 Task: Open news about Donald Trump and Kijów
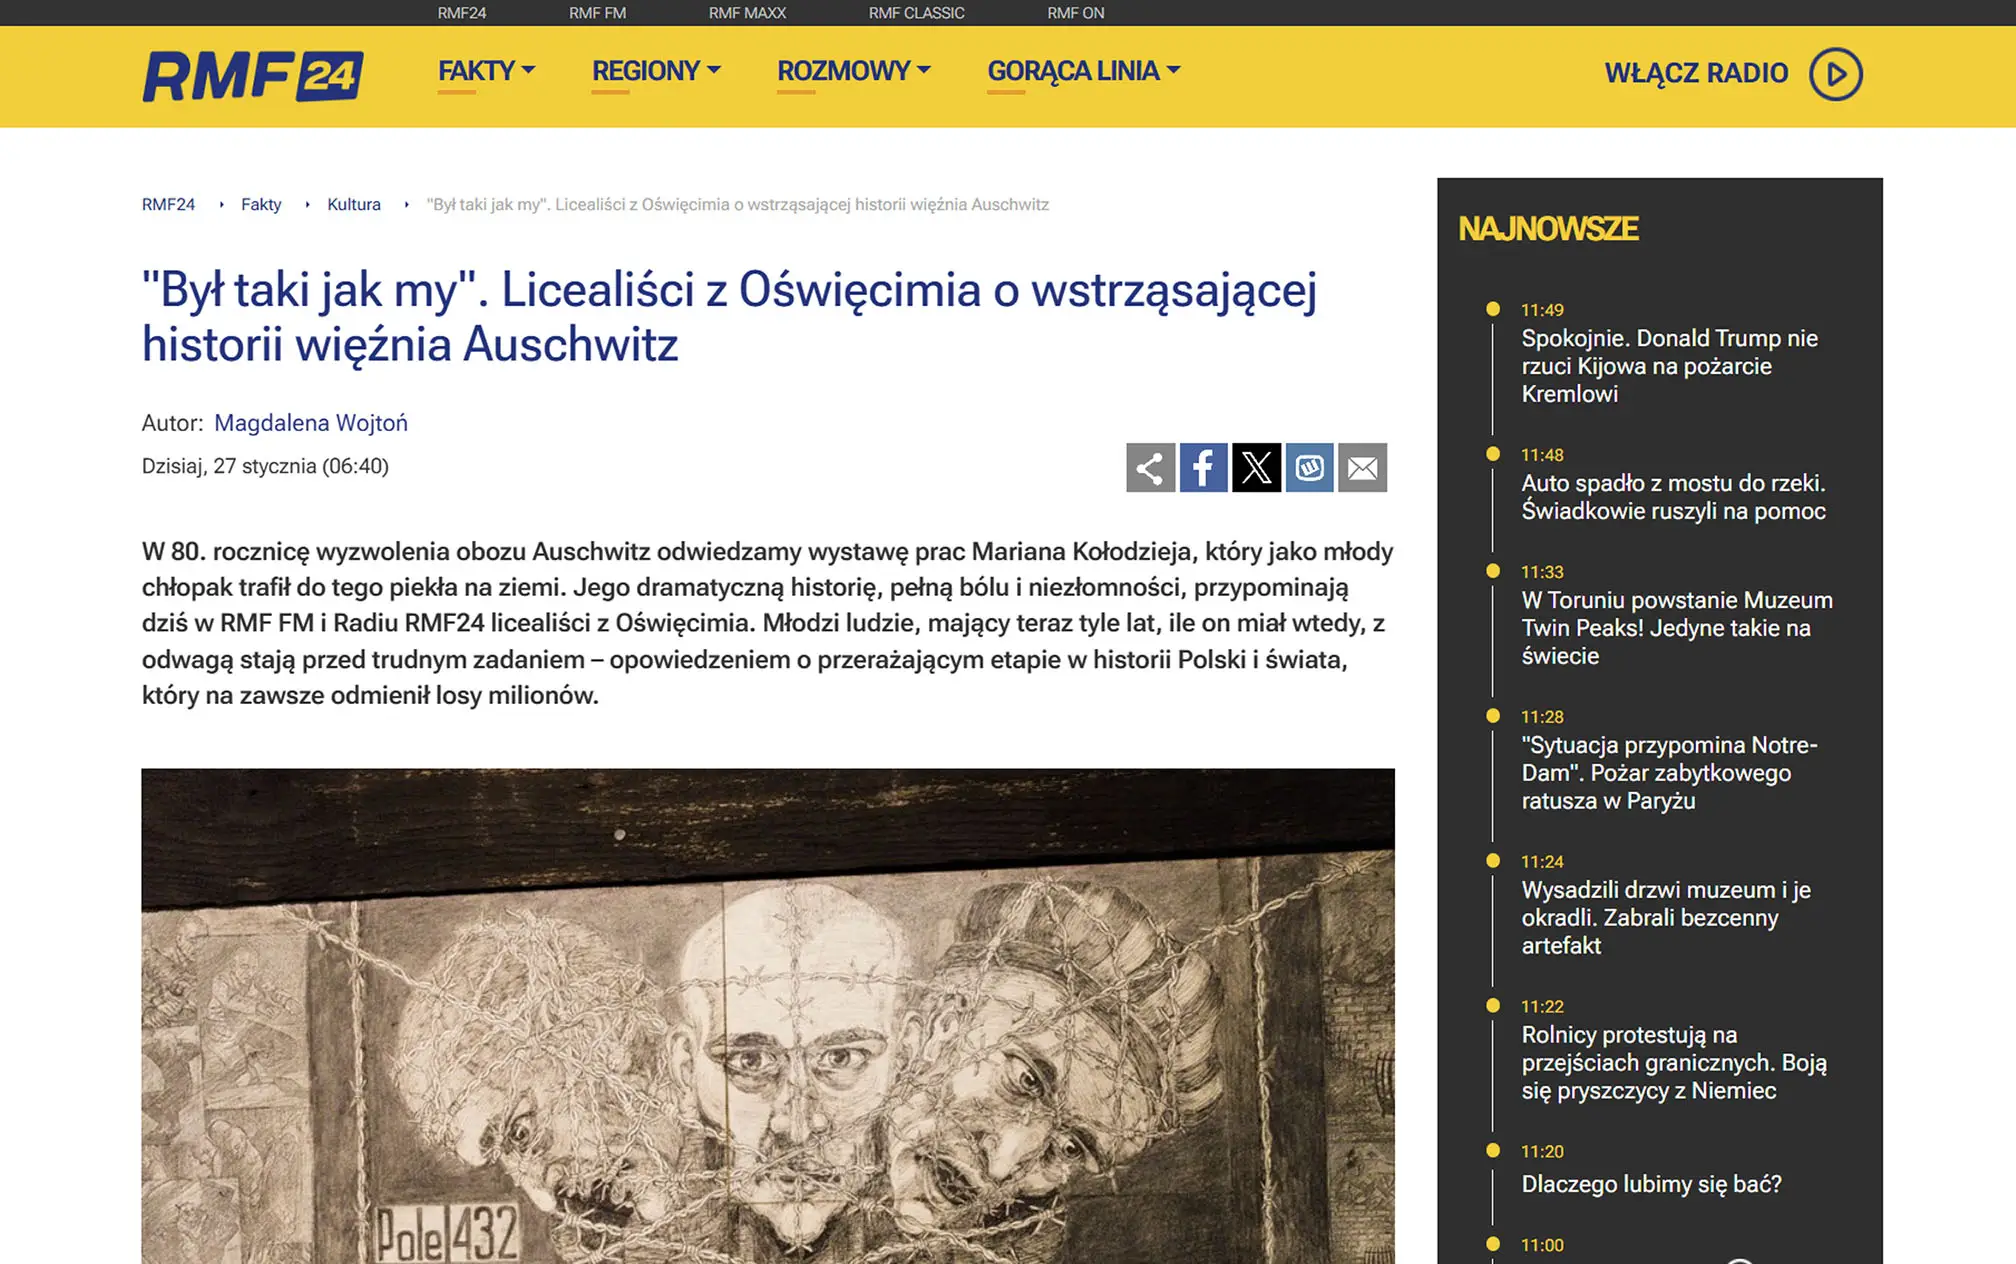click(x=1669, y=366)
